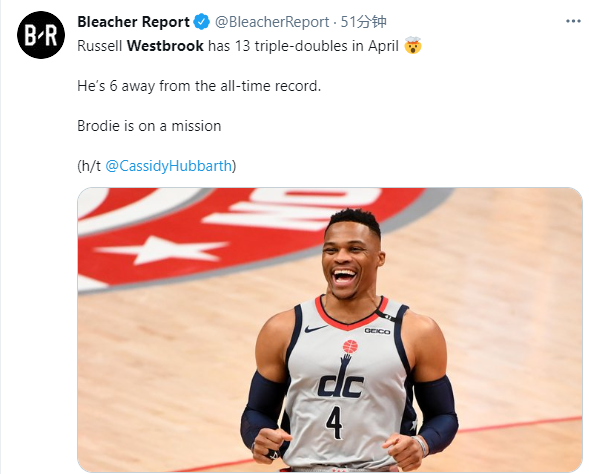Click the Nike swoosh on the jersey image

pyautogui.click(x=316, y=329)
